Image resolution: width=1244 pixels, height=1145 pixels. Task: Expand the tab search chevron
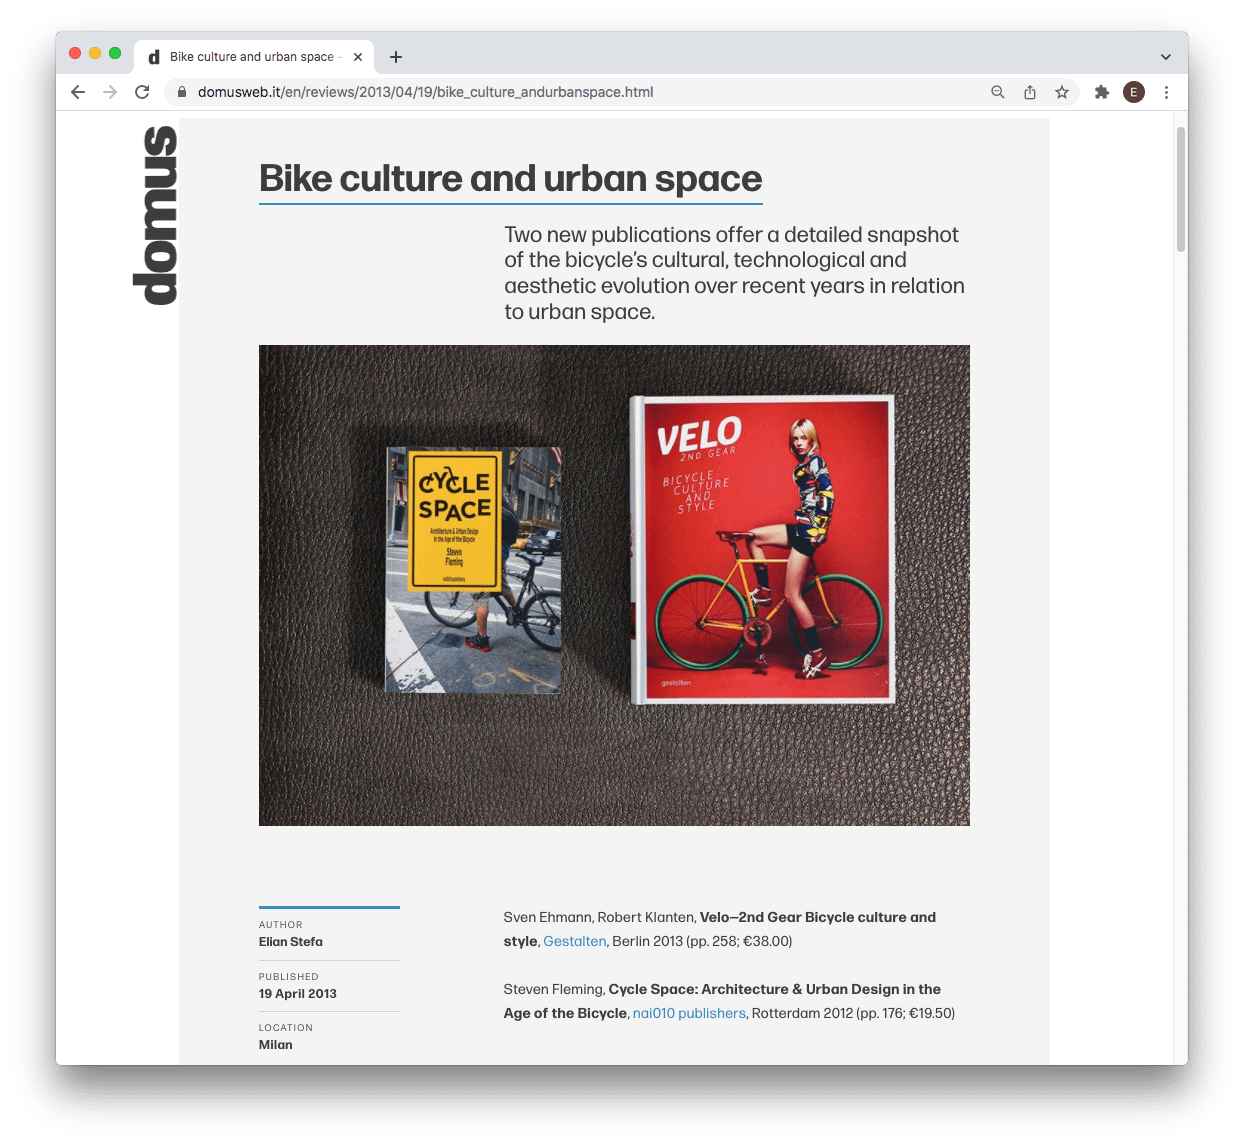(x=1165, y=57)
